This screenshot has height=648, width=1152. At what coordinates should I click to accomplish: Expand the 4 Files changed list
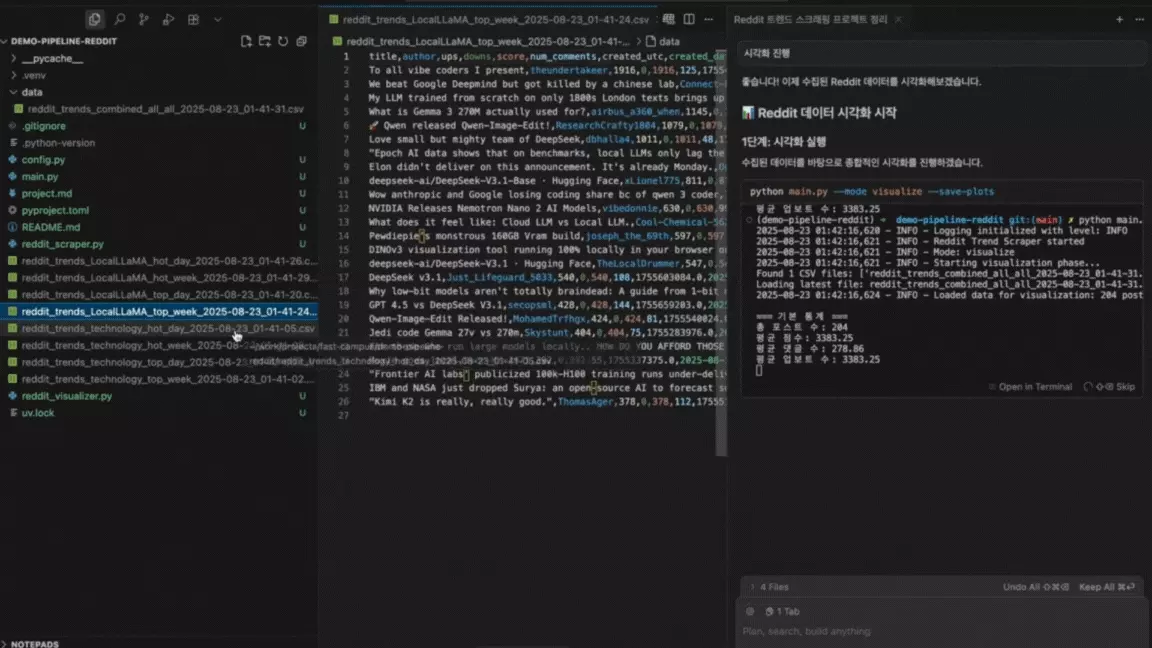(768, 587)
